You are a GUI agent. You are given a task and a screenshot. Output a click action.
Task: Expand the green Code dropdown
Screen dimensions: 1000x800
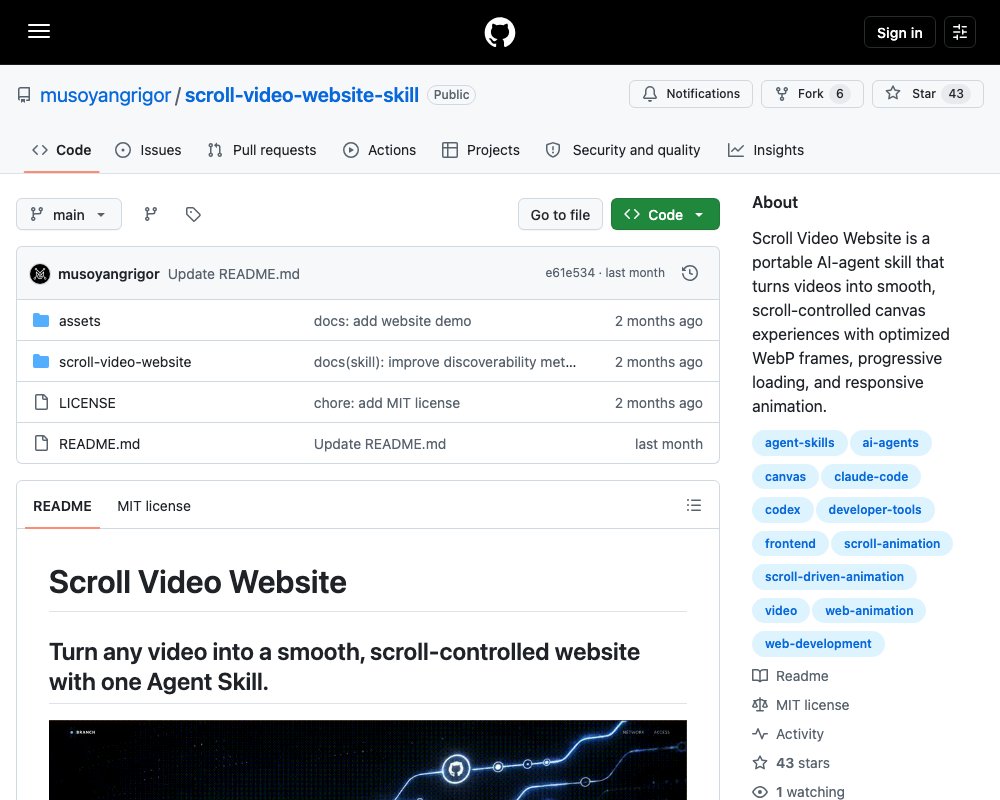(665, 214)
